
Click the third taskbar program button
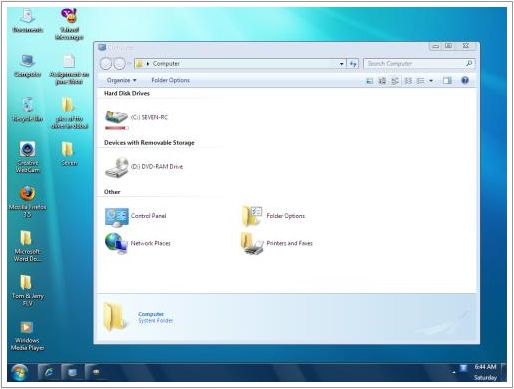tap(96, 372)
